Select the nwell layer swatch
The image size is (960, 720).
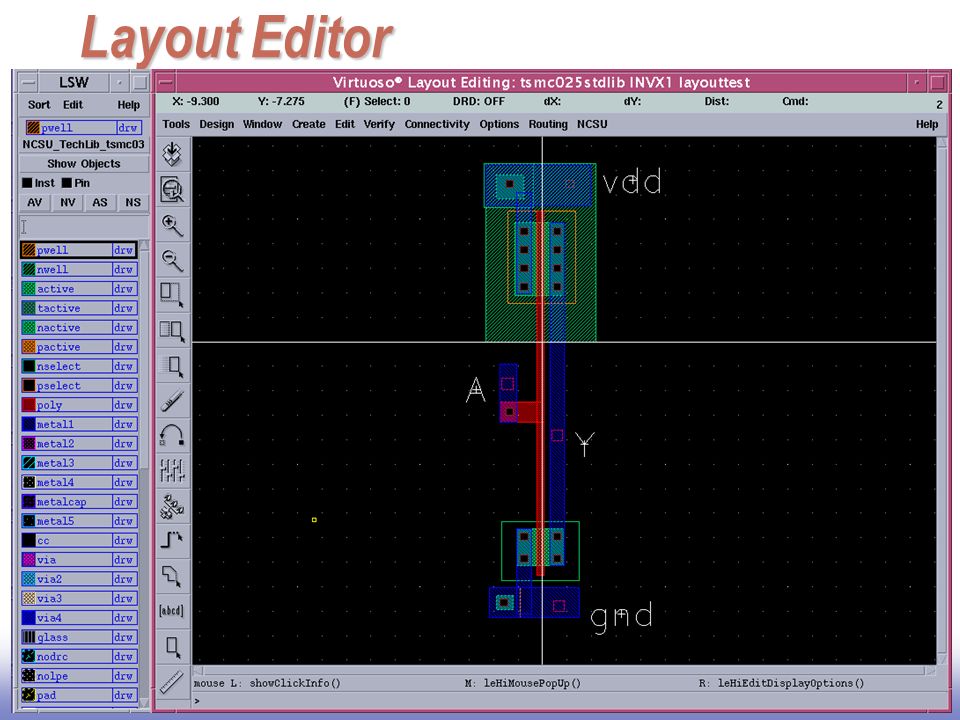[x=29, y=269]
